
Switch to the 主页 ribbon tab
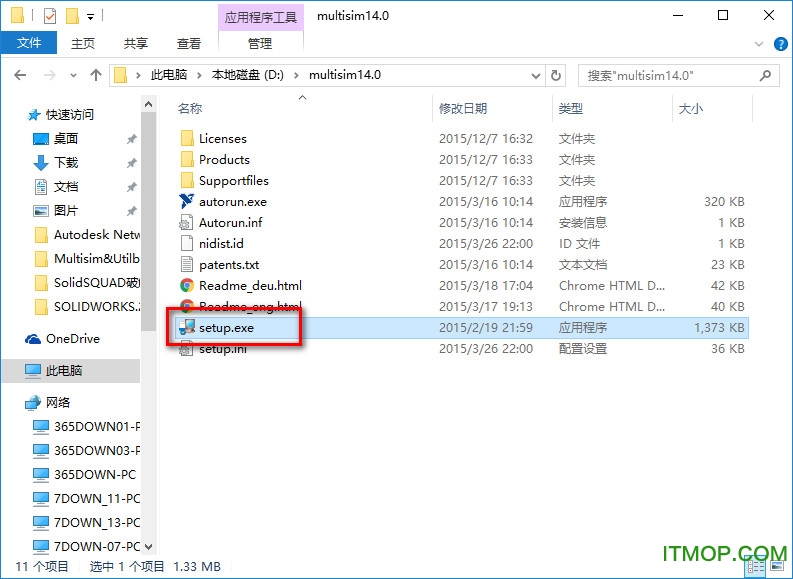point(82,43)
